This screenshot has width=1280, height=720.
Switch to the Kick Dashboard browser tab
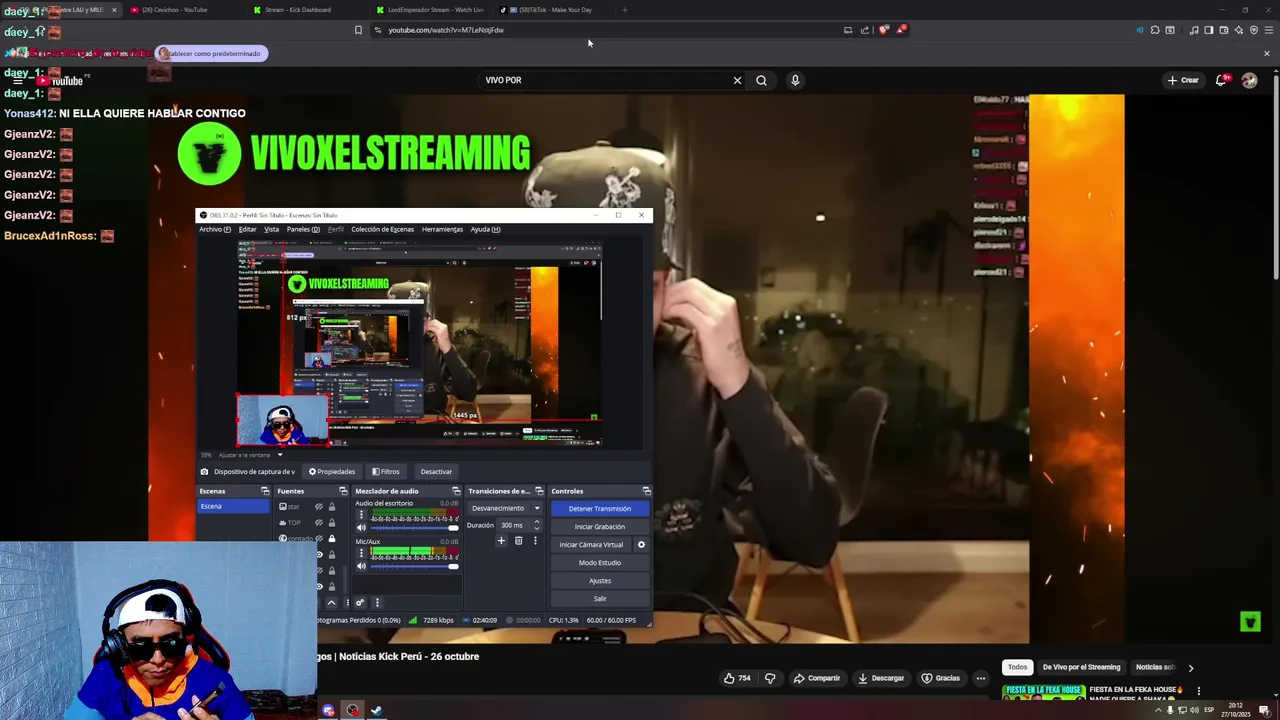[297, 10]
